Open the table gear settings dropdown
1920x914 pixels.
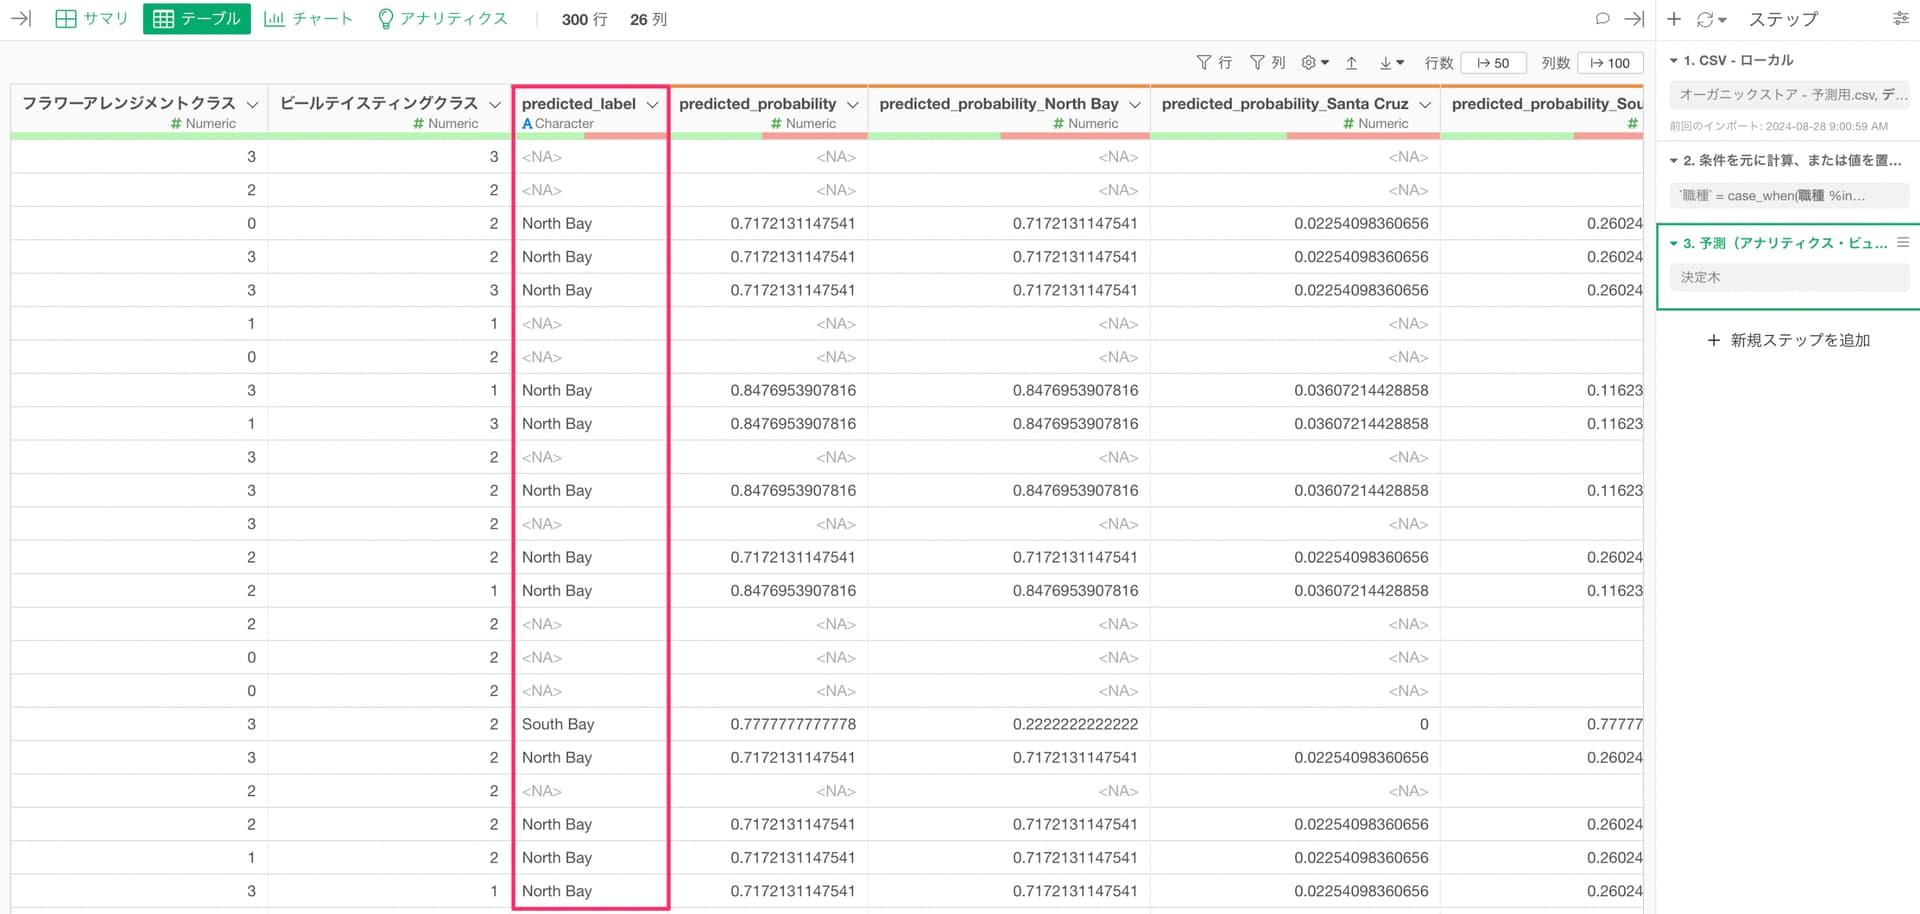1314,62
